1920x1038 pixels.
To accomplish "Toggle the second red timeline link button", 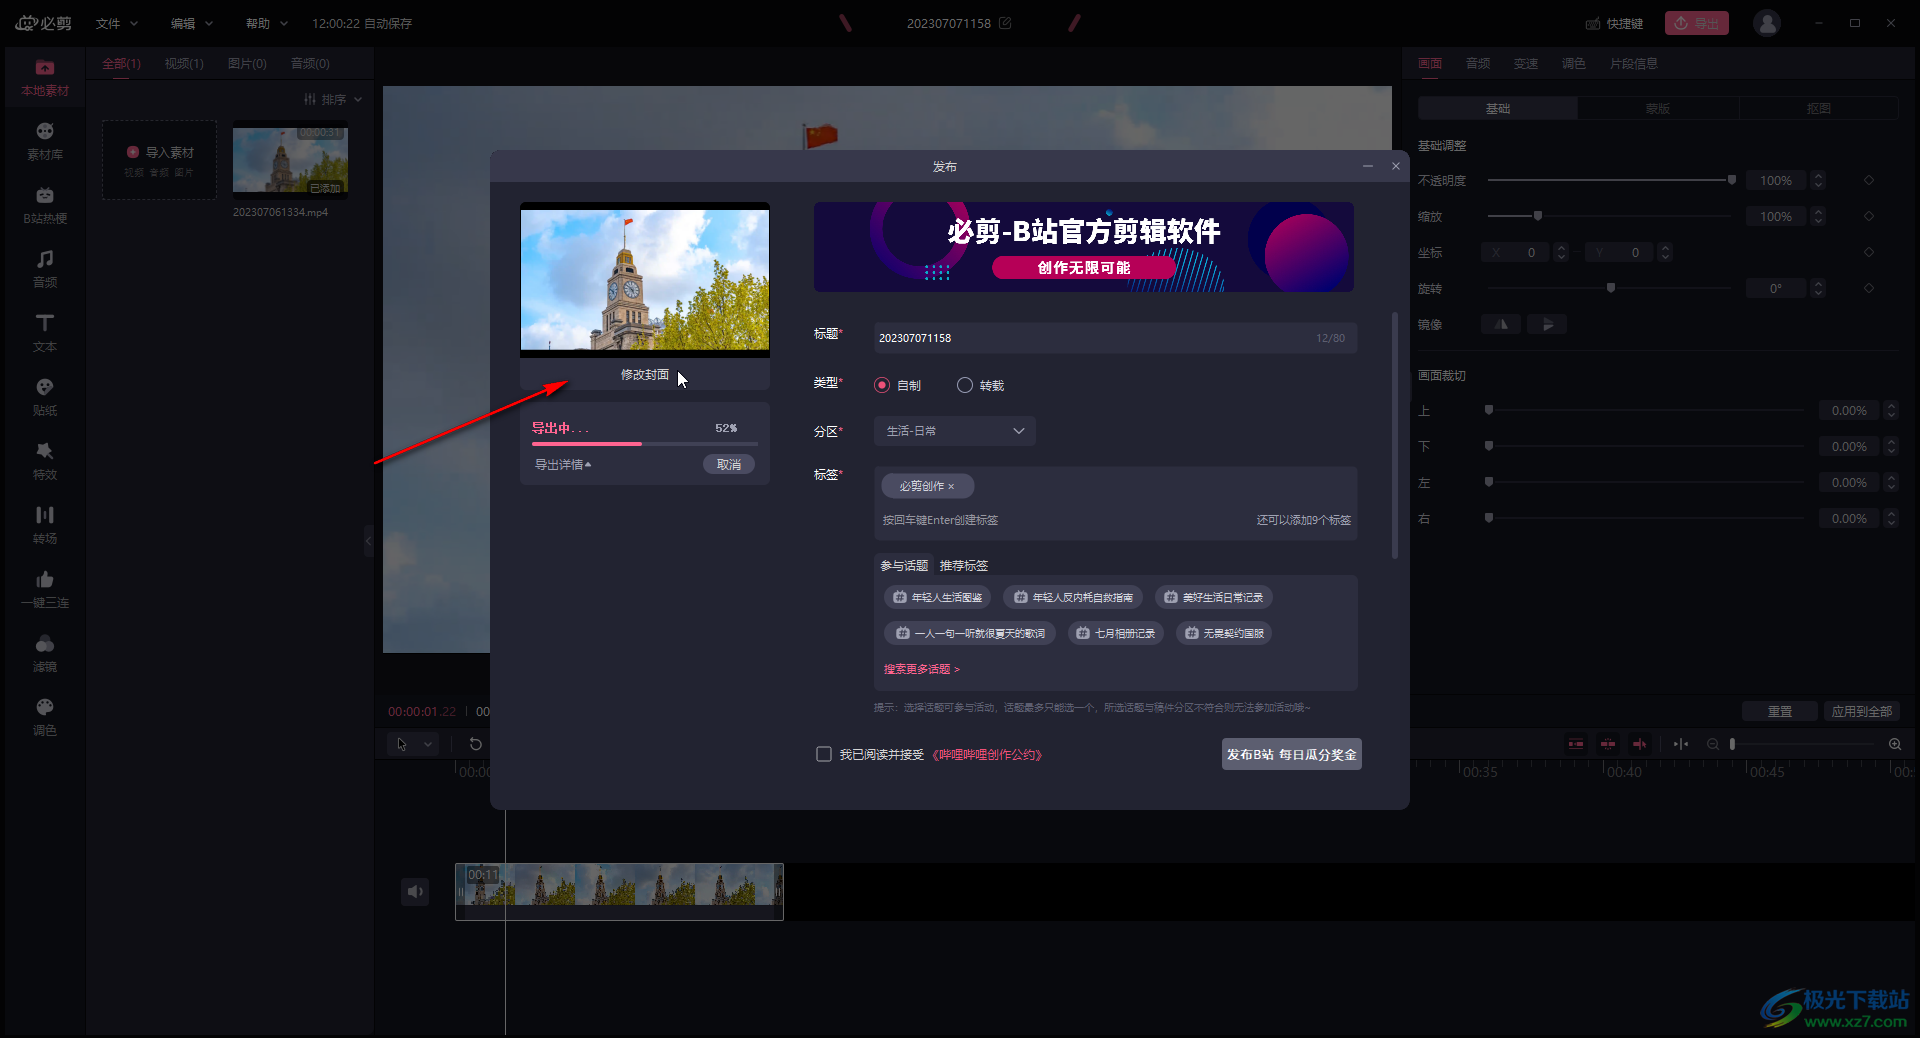I will (1608, 744).
